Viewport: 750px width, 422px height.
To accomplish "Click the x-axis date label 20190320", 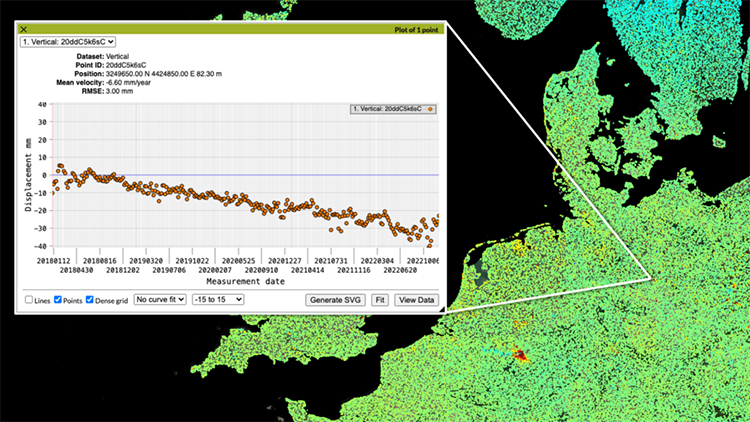I will tap(146, 261).
